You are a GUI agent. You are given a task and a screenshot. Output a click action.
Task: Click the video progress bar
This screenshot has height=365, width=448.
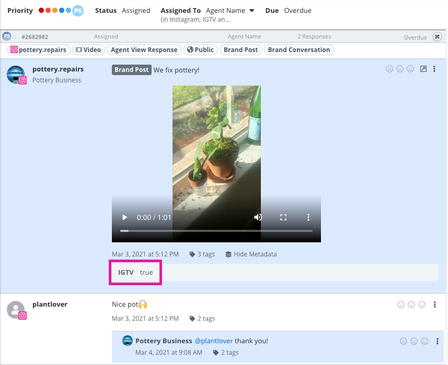(216, 231)
